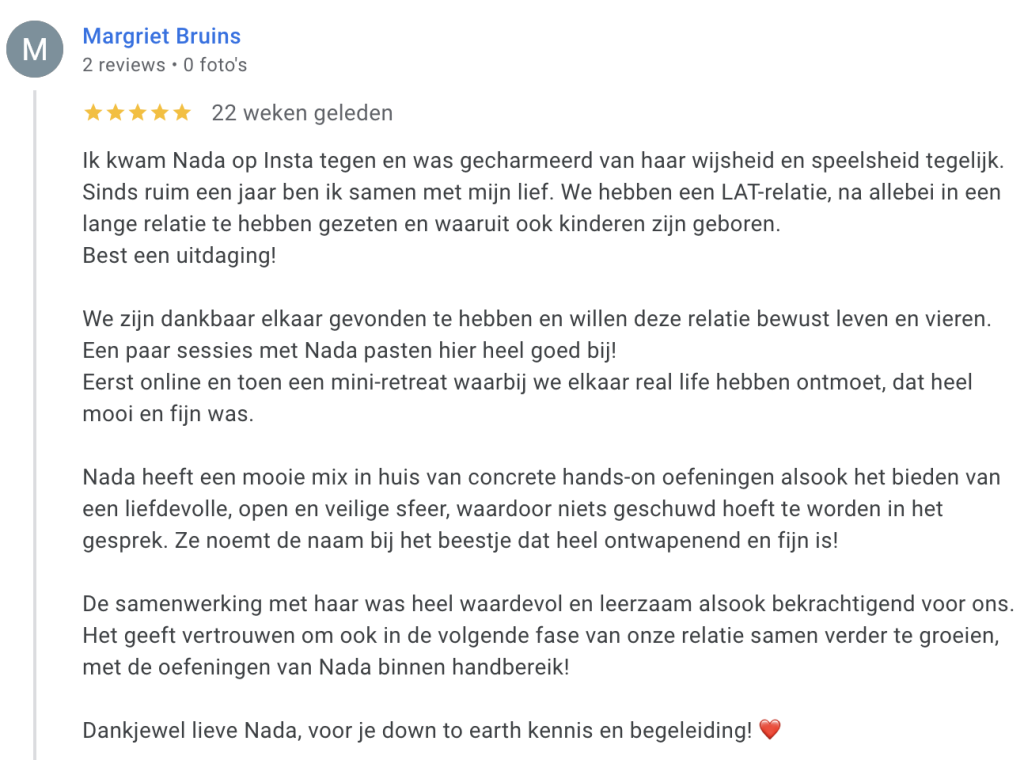Click the grey vertical bar beside review

36,420
